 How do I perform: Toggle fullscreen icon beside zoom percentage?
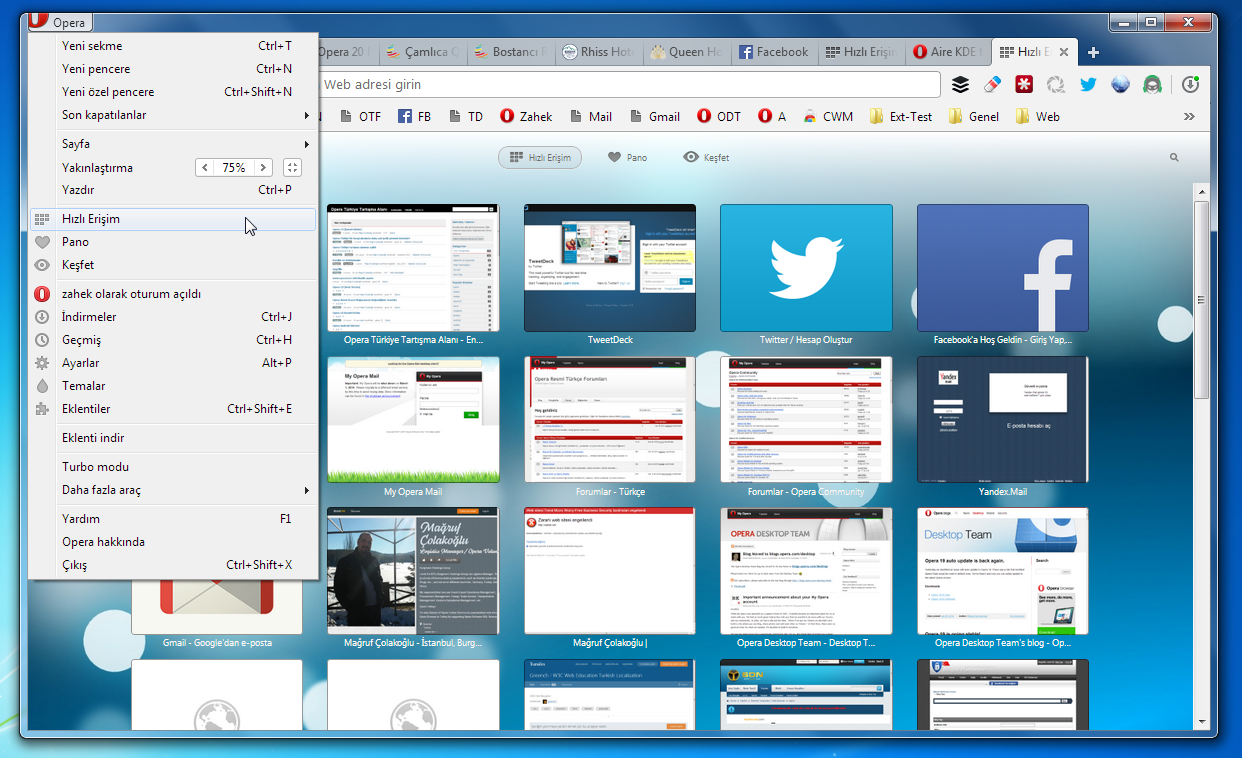(292, 168)
